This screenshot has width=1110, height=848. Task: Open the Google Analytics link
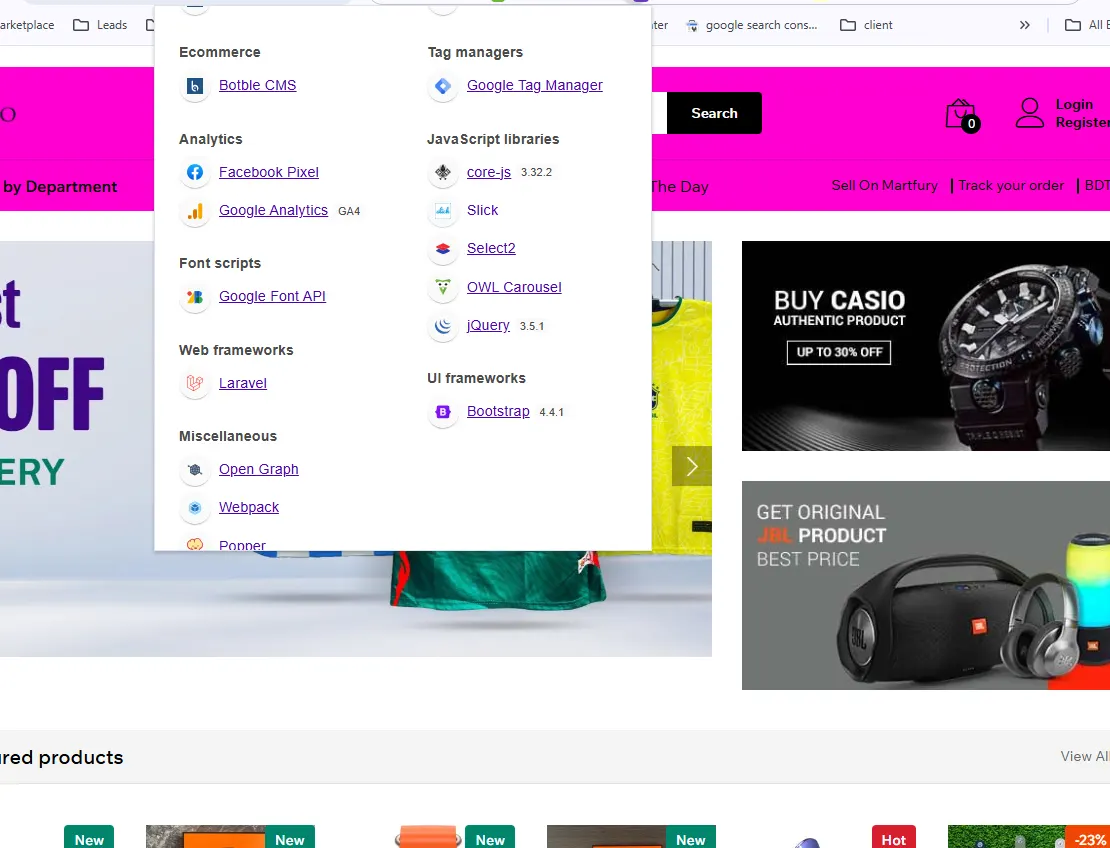click(x=273, y=210)
